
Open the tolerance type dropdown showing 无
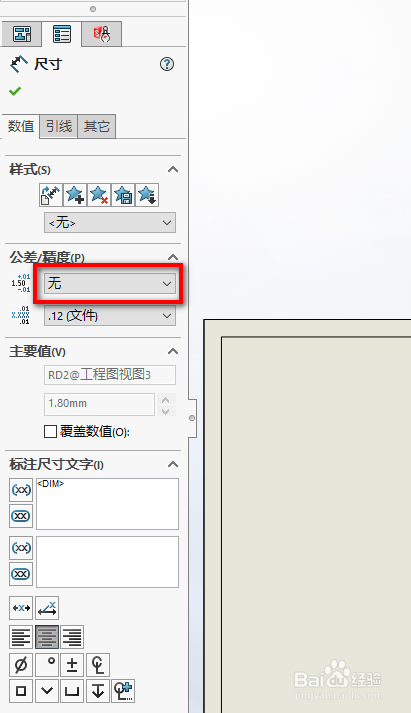110,283
